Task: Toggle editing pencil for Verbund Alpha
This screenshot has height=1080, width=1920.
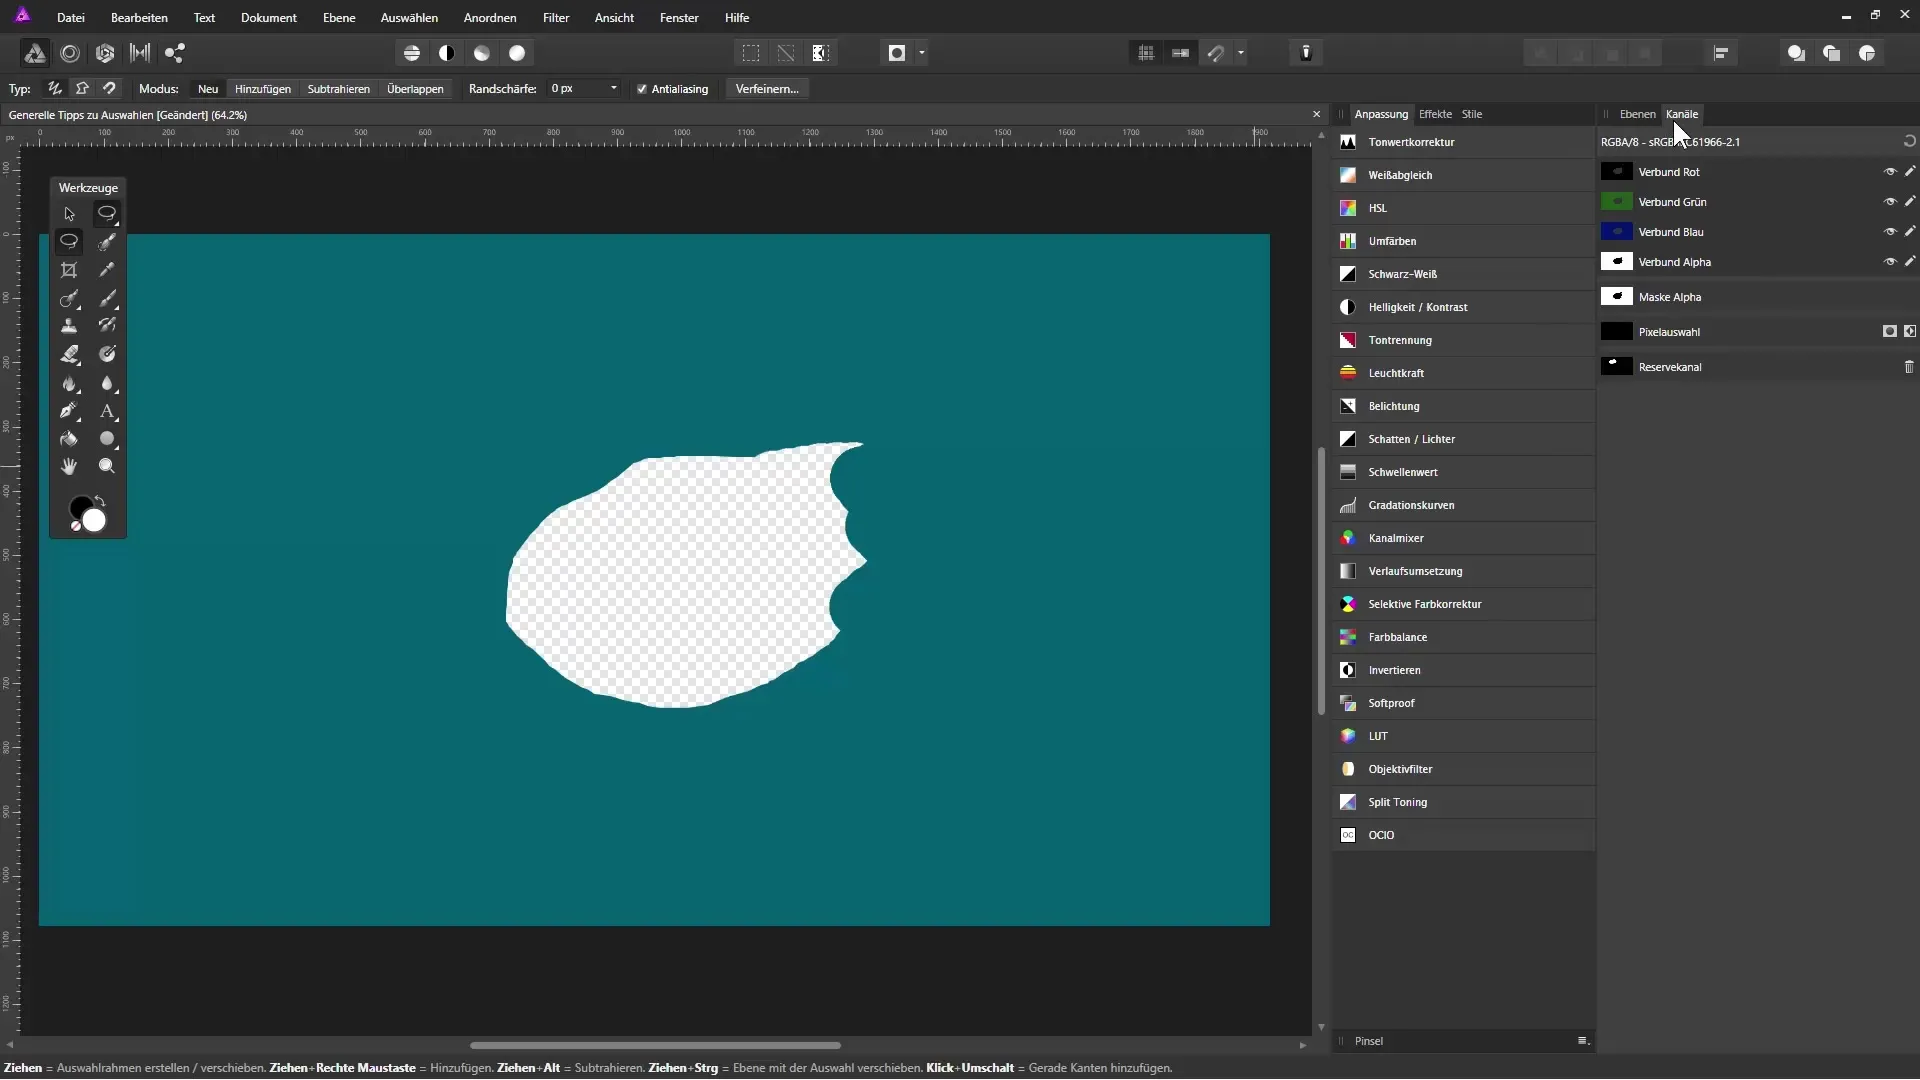Action: click(1910, 262)
